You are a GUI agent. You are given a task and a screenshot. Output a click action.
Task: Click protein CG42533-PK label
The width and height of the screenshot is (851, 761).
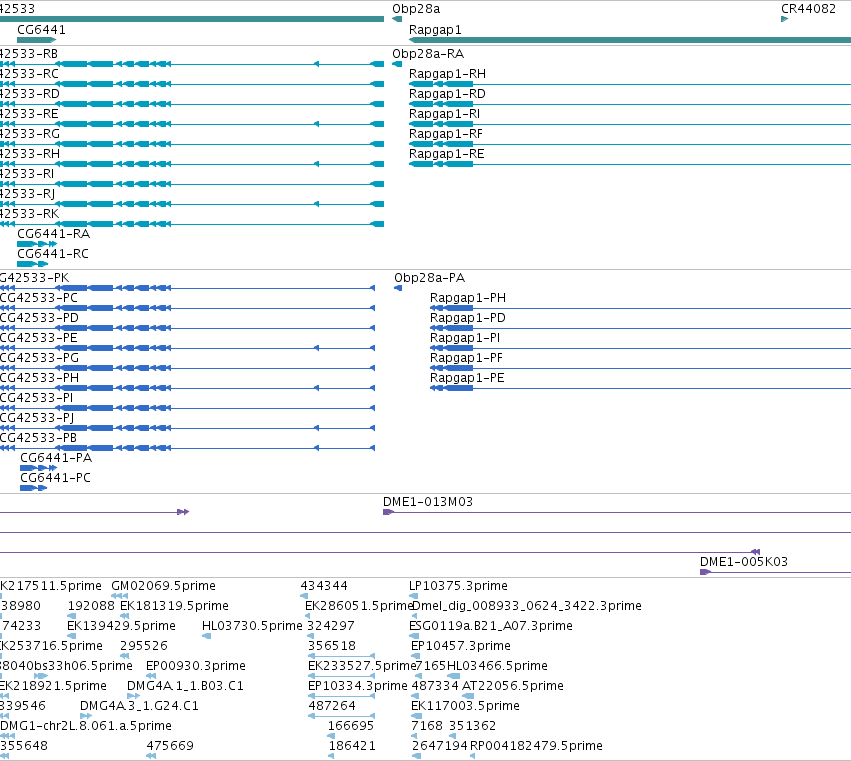[35, 278]
